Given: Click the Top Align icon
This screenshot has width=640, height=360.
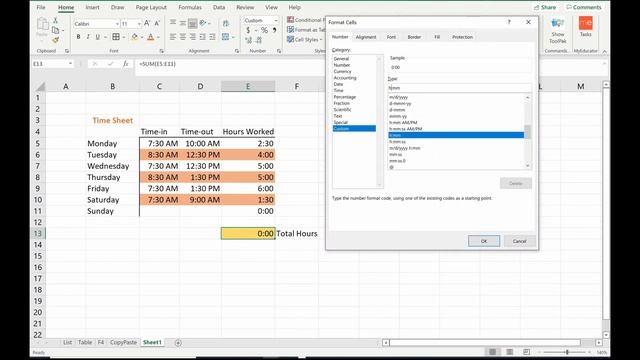Looking at the screenshot, I should pos(173,23).
